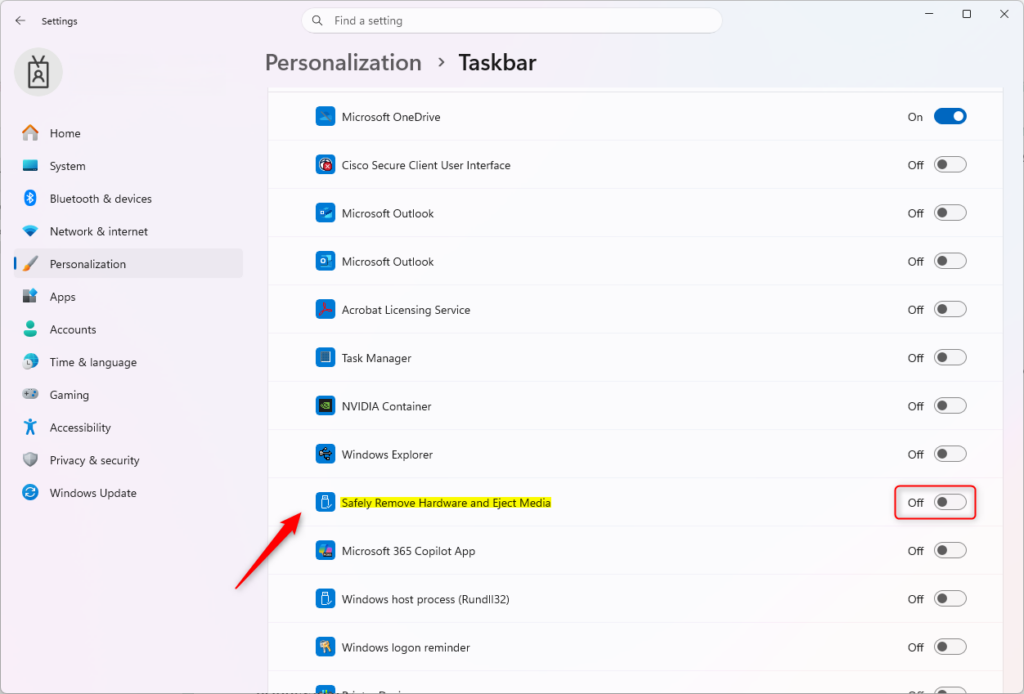
Task: Click the Acrobat Licensing Service icon
Action: (x=325, y=309)
